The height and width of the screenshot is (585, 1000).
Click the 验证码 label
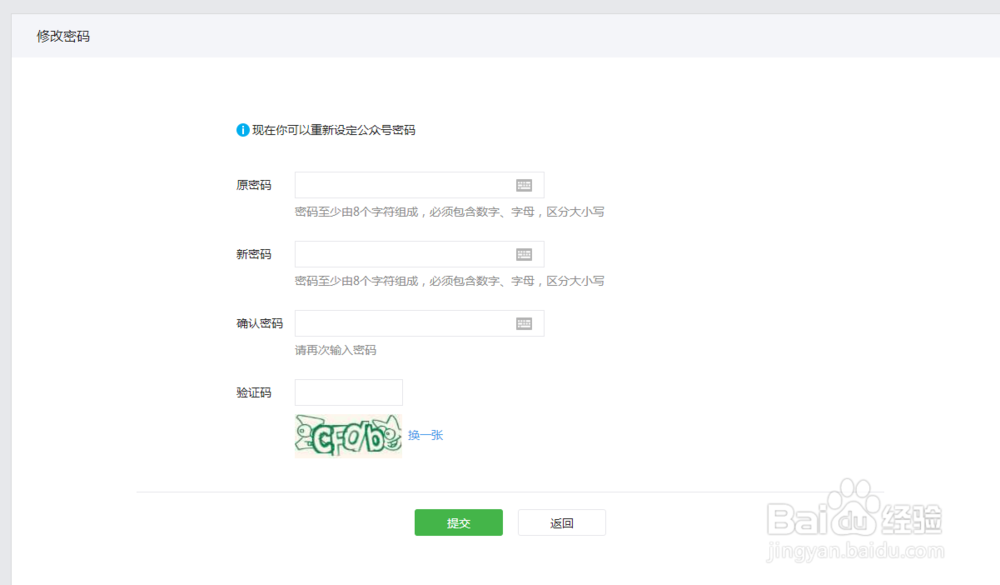coord(253,392)
